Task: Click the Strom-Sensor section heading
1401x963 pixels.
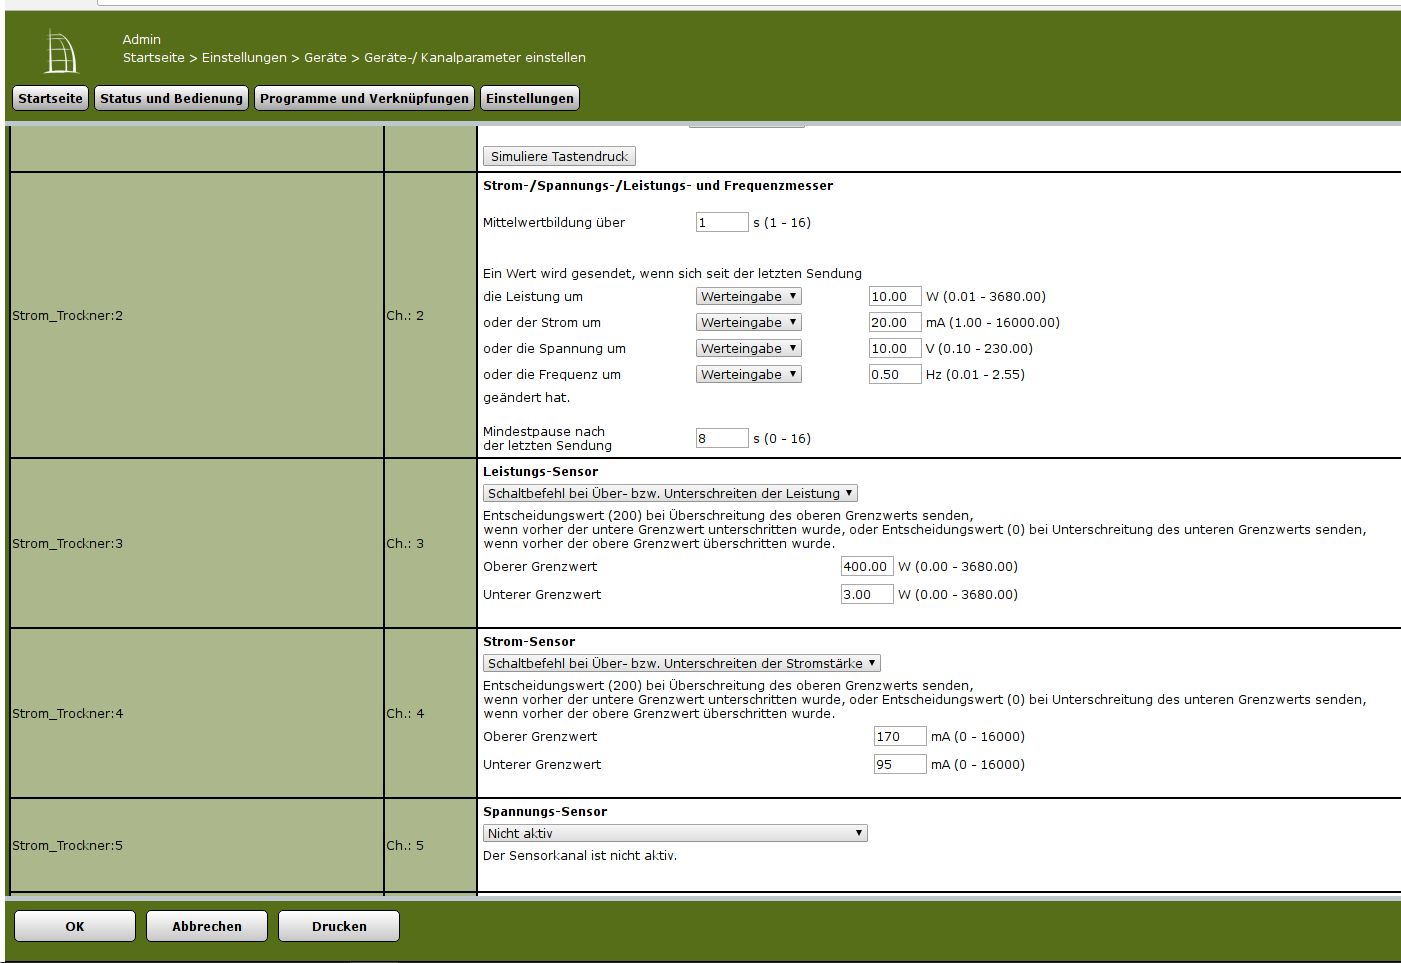Action: pos(529,641)
